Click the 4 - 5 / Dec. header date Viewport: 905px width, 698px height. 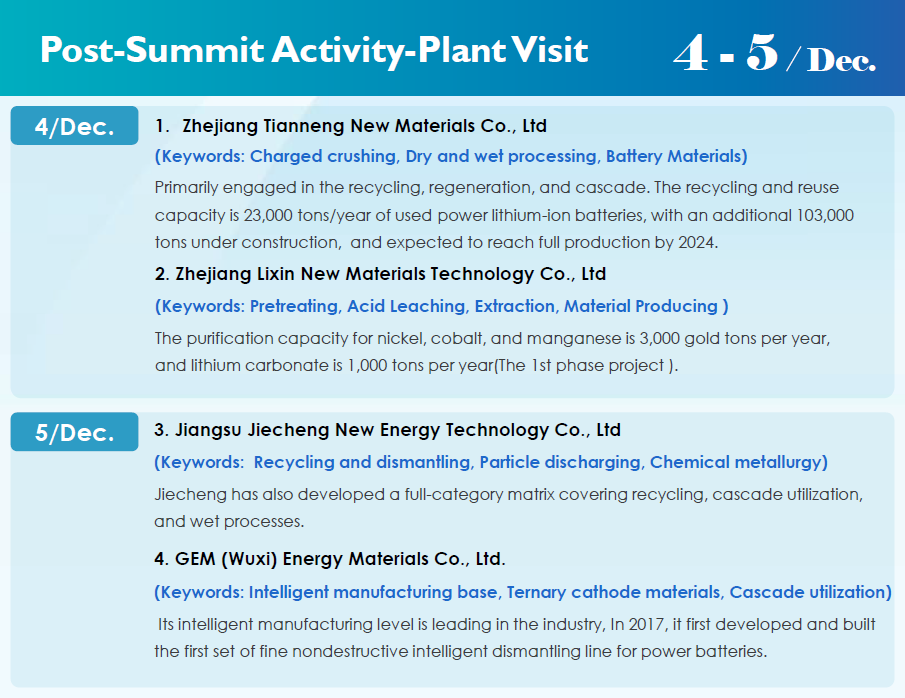[774, 55]
